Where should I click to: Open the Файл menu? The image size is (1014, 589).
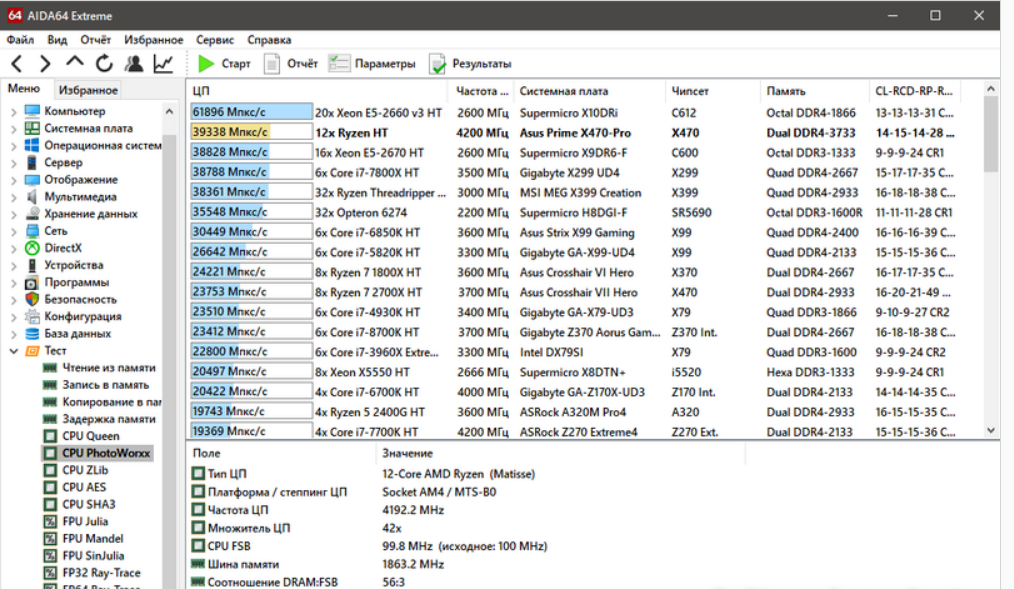(x=20, y=39)
